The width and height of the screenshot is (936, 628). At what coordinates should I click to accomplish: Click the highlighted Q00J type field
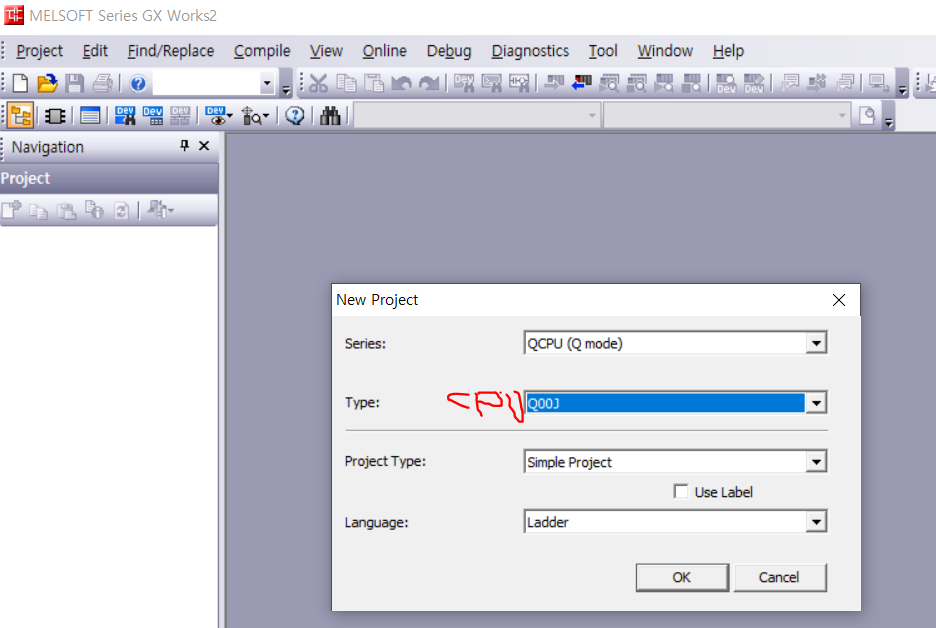(x=664, y=403)
